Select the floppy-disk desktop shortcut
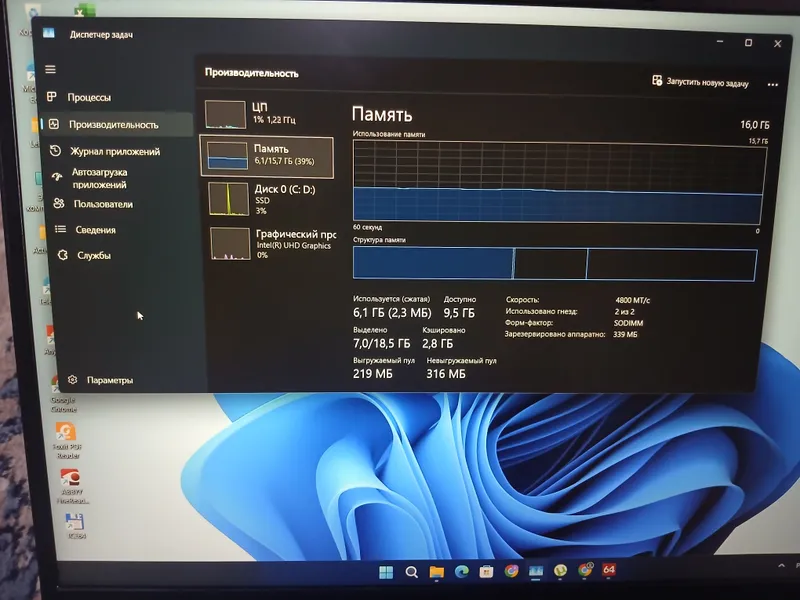The image size is (800, 600). click(x=75, y=526)
